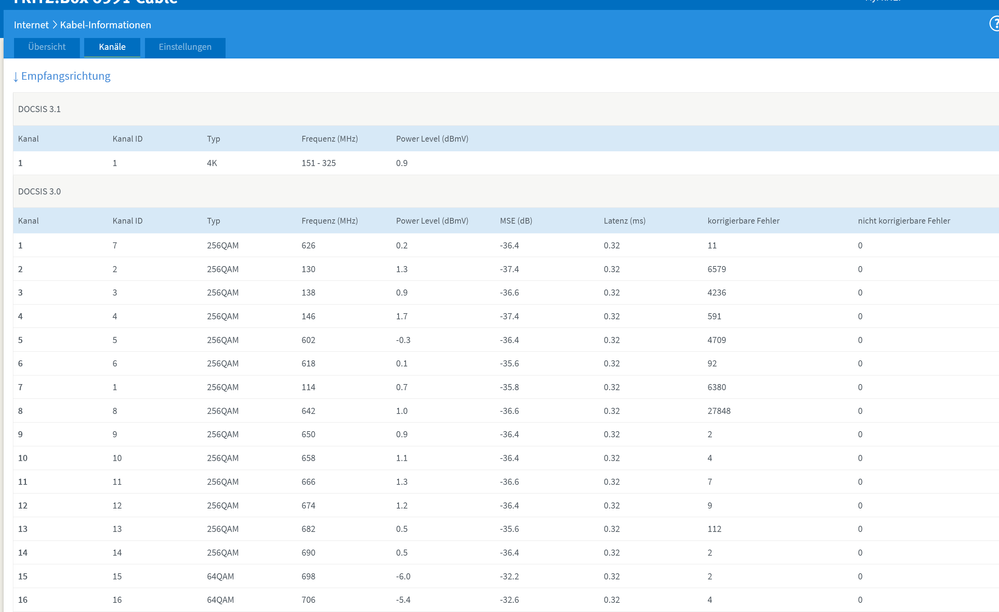Click the -6.0 power level value

coord(403,577)
